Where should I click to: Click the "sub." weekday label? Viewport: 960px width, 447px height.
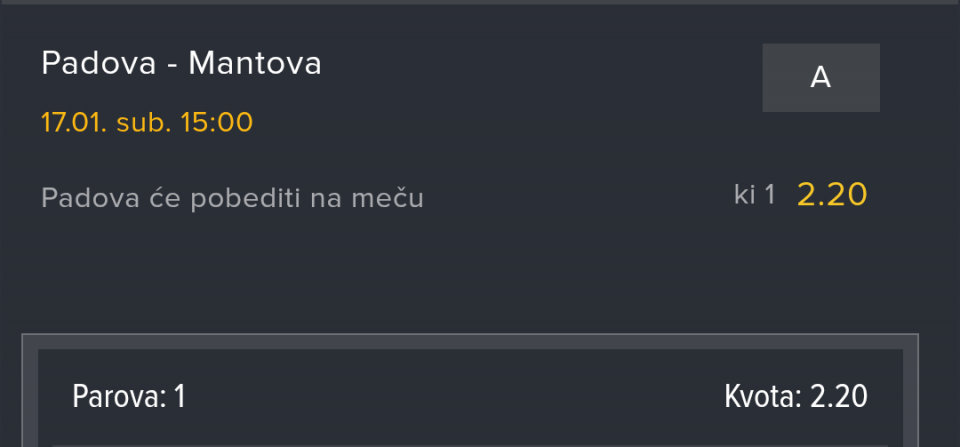point(138,123)
